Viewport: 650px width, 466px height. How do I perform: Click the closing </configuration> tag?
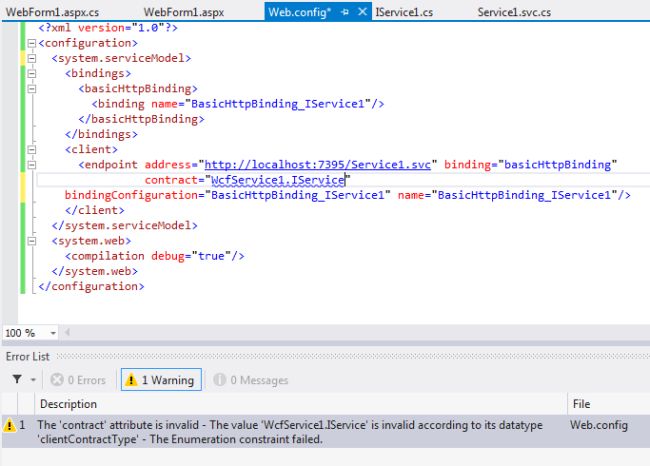coord(91,286)
